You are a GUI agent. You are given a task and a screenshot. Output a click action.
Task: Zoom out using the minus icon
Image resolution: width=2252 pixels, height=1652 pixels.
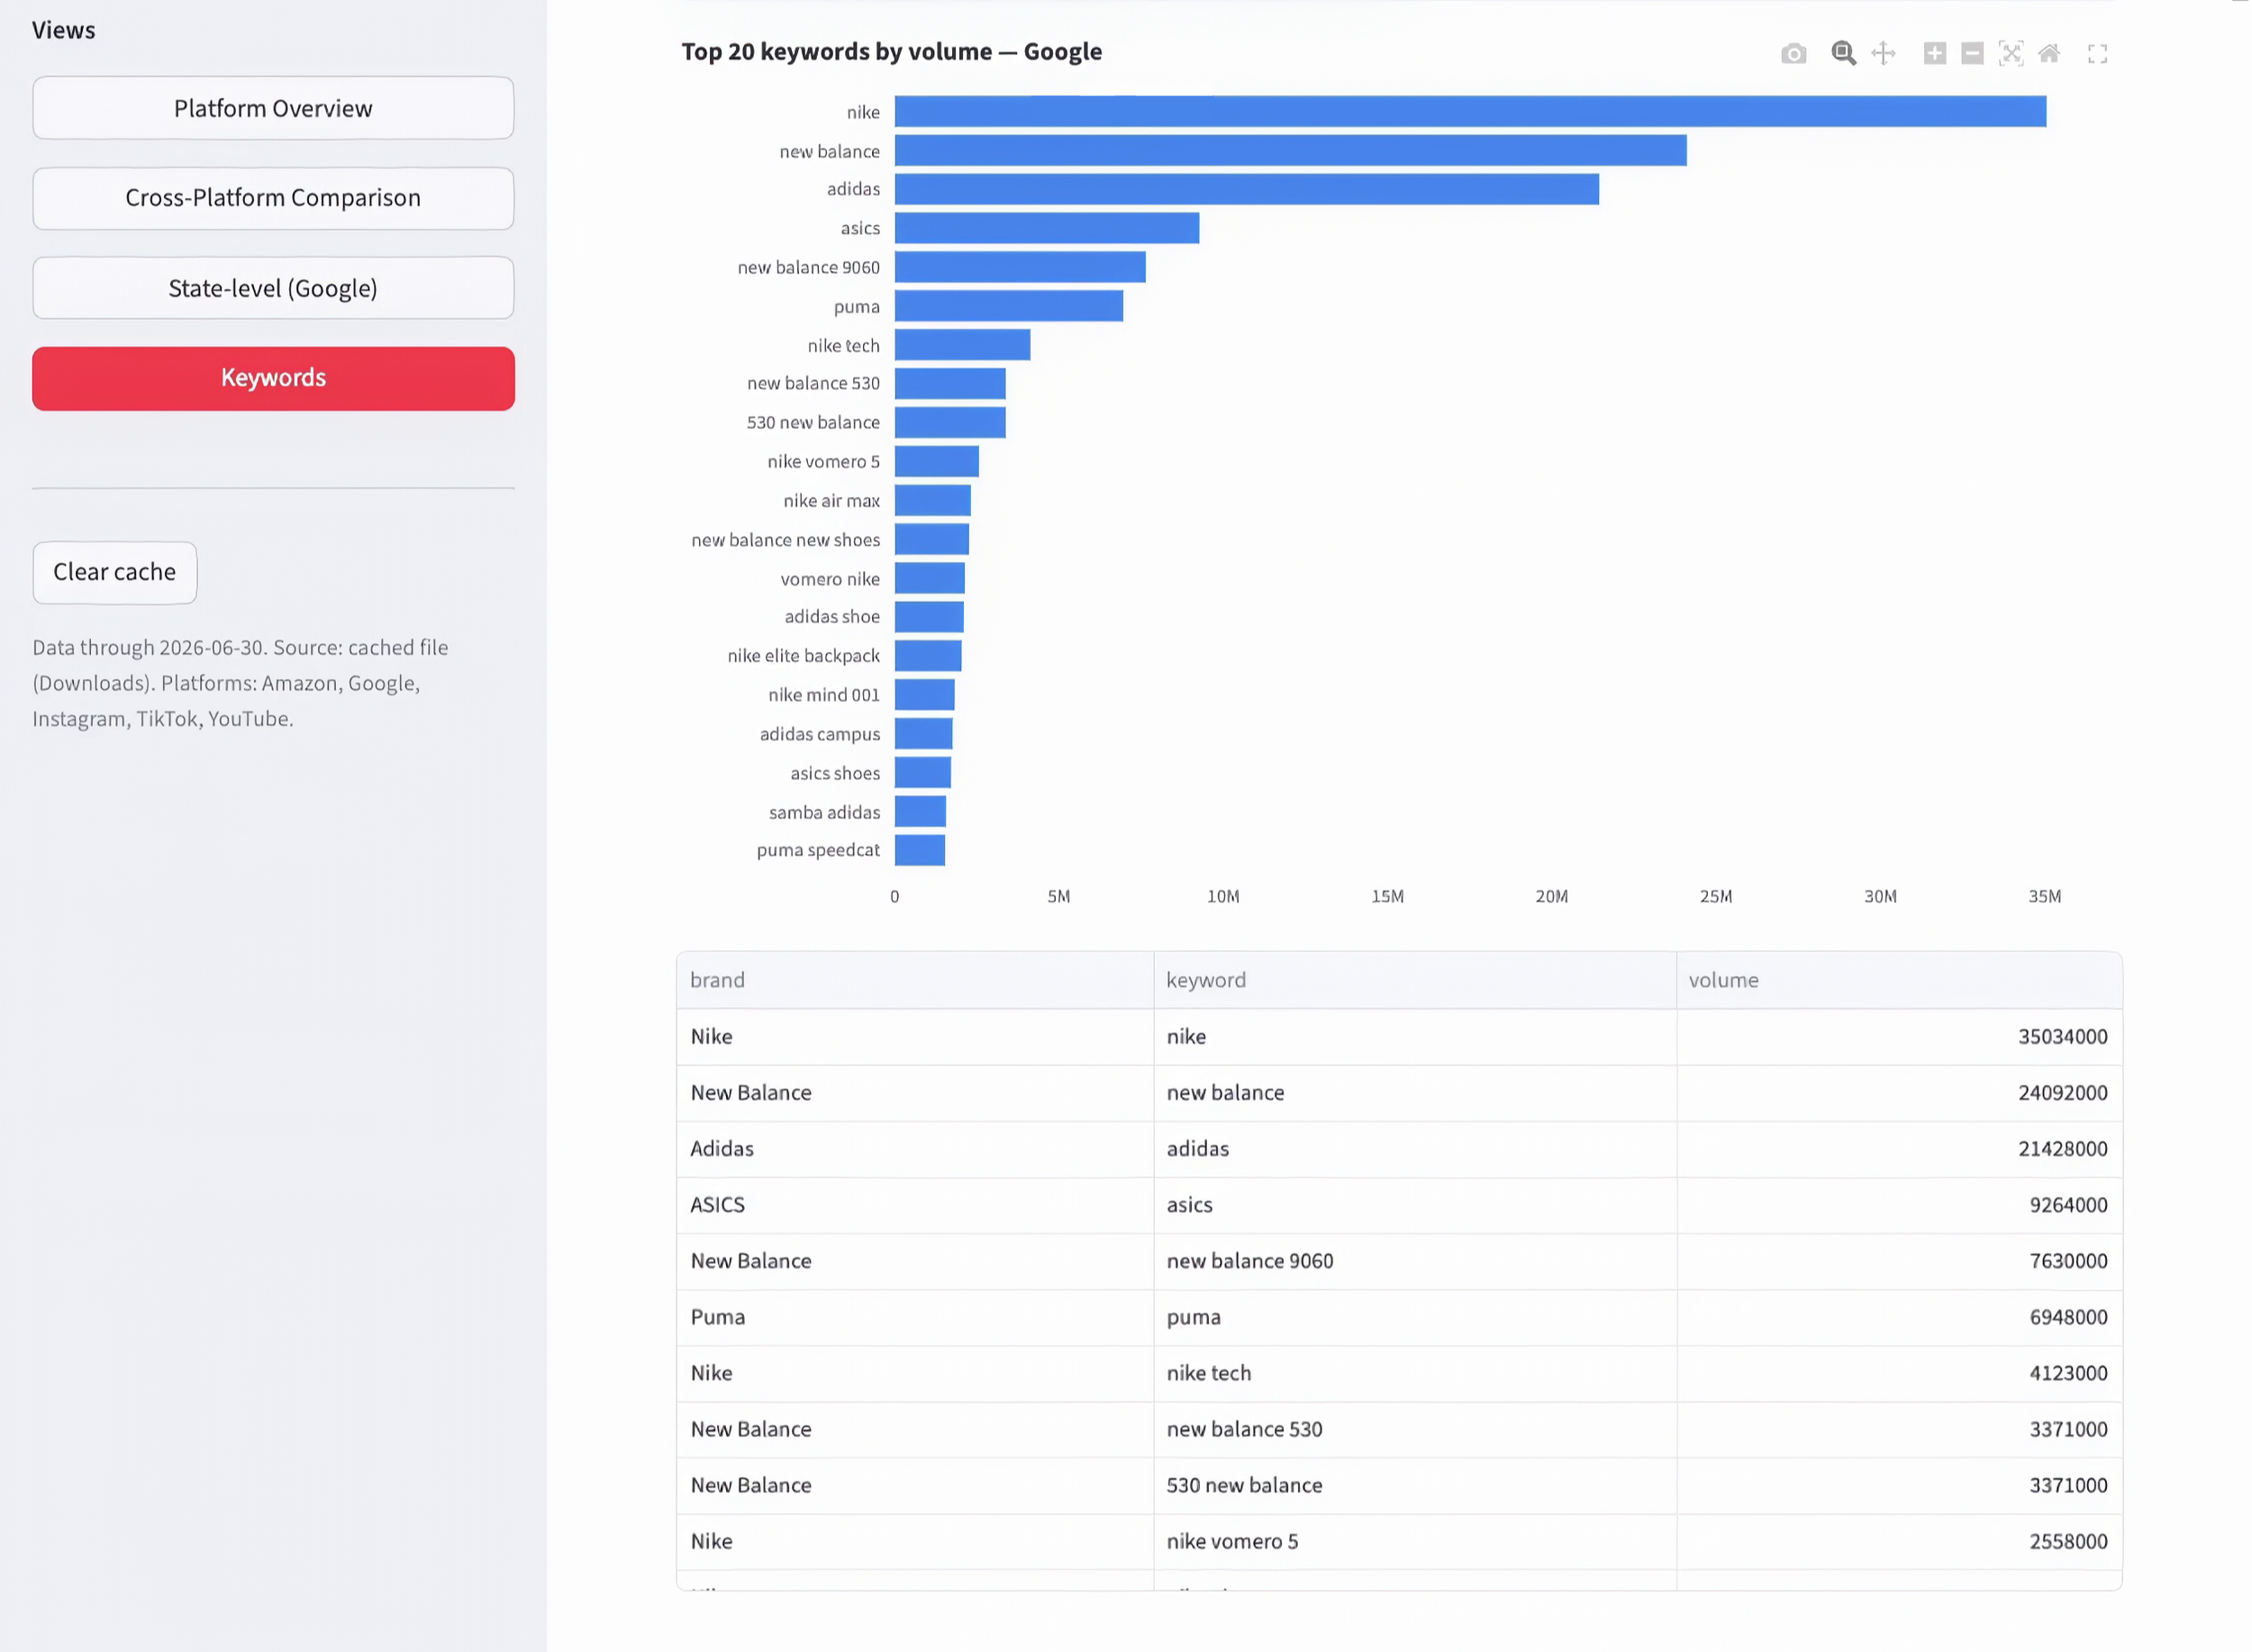coord(1973,54)
